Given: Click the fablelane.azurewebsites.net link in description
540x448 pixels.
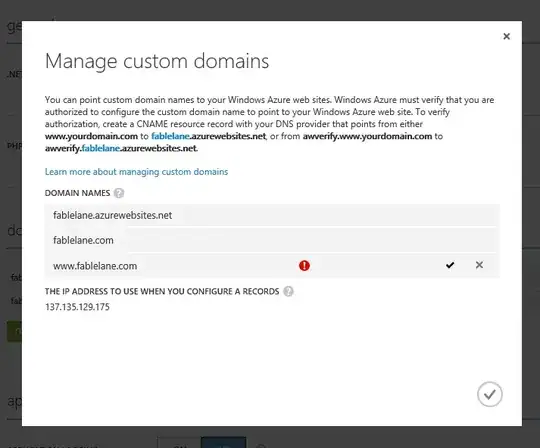Looking at the screenshot, I should pyautogui.click(x=208, y=136).
